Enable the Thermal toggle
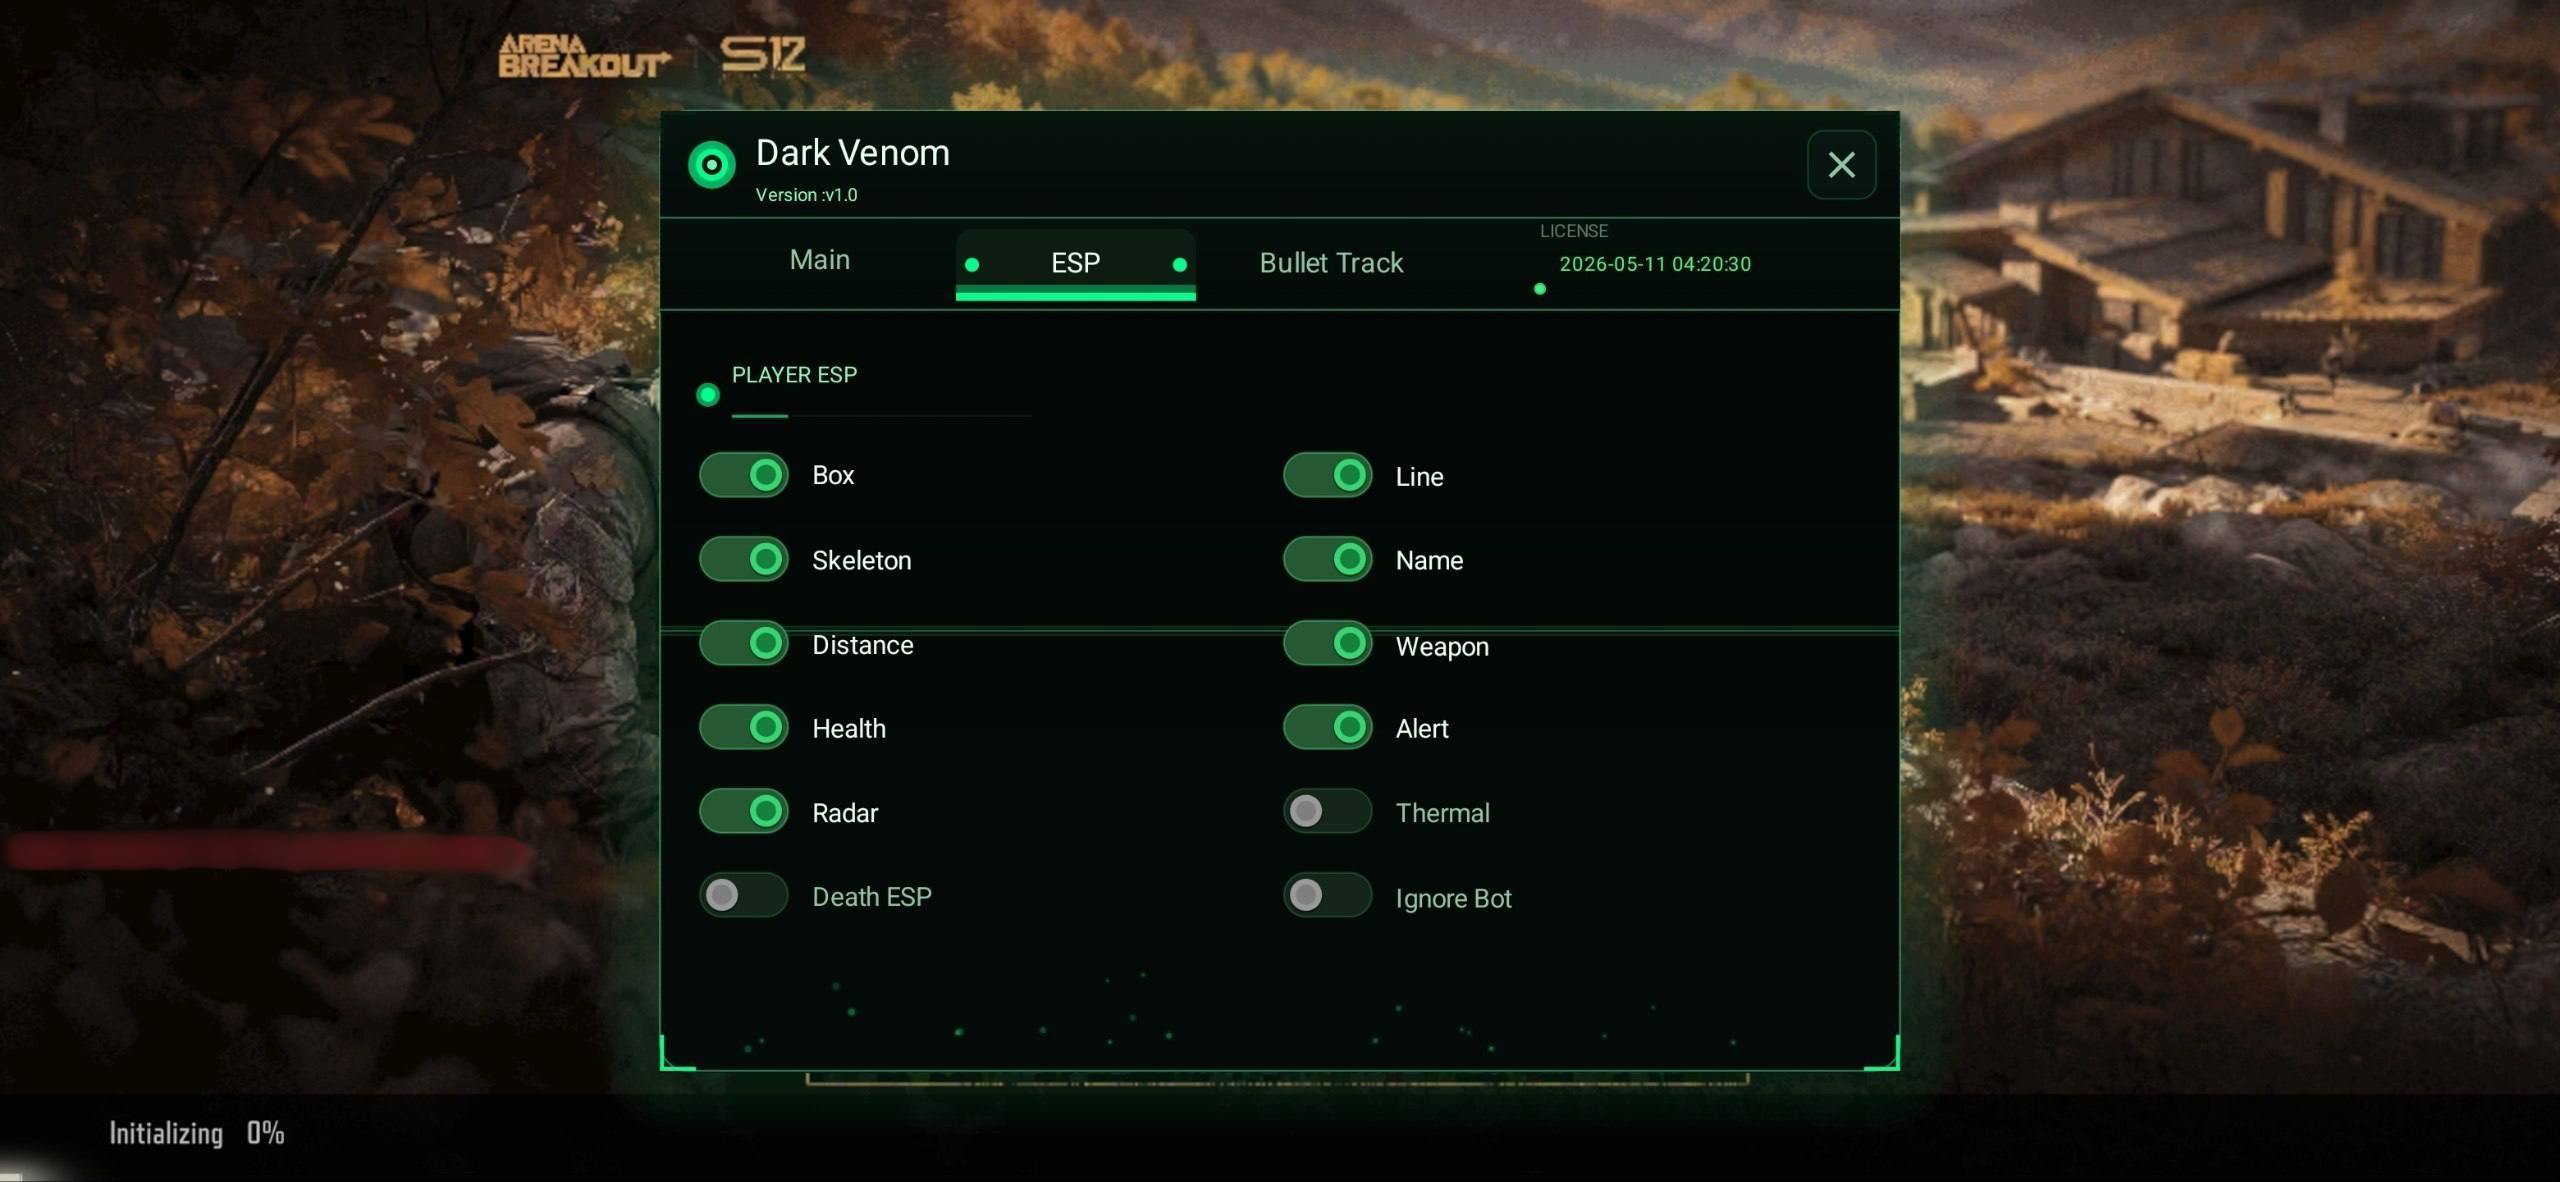Screen dimensions: 2560x1182 point(1328,811)
